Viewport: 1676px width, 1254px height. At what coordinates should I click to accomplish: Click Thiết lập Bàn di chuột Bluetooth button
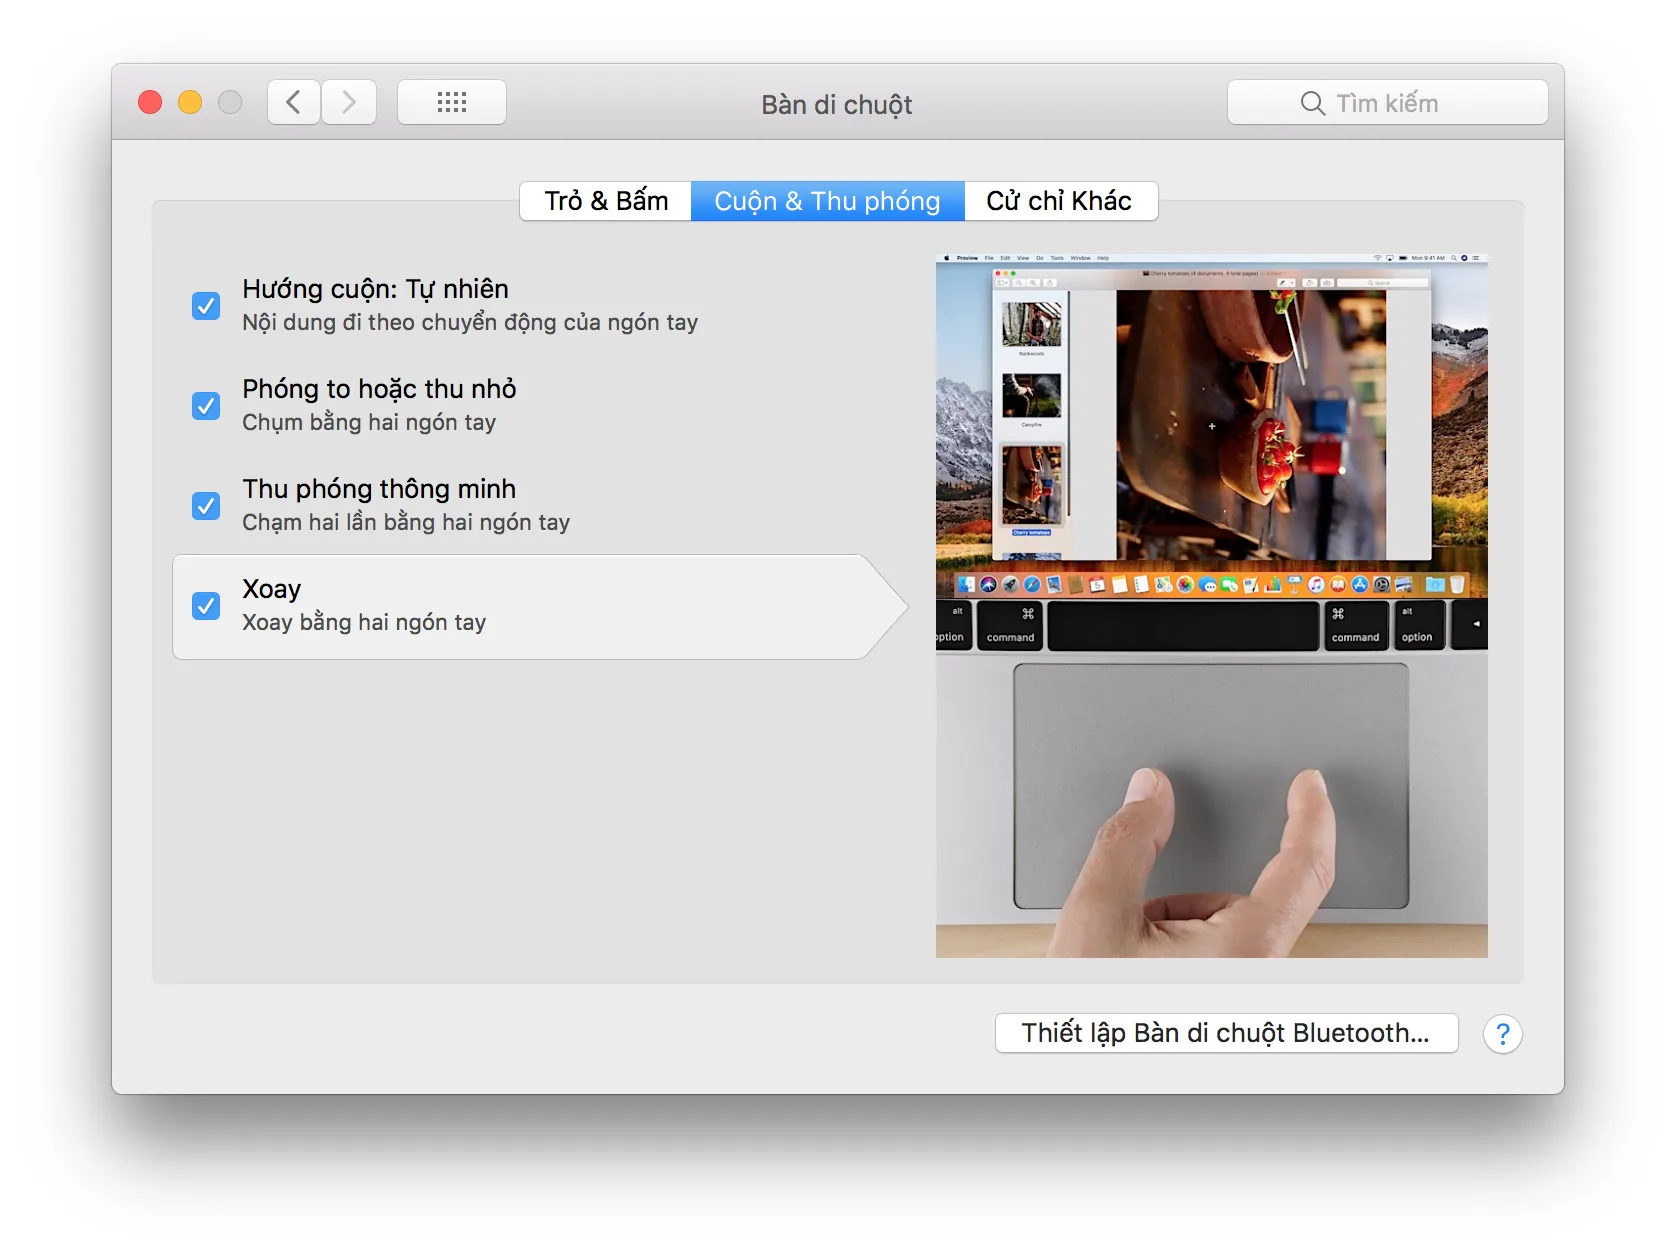click(x=1226, y=1033)
